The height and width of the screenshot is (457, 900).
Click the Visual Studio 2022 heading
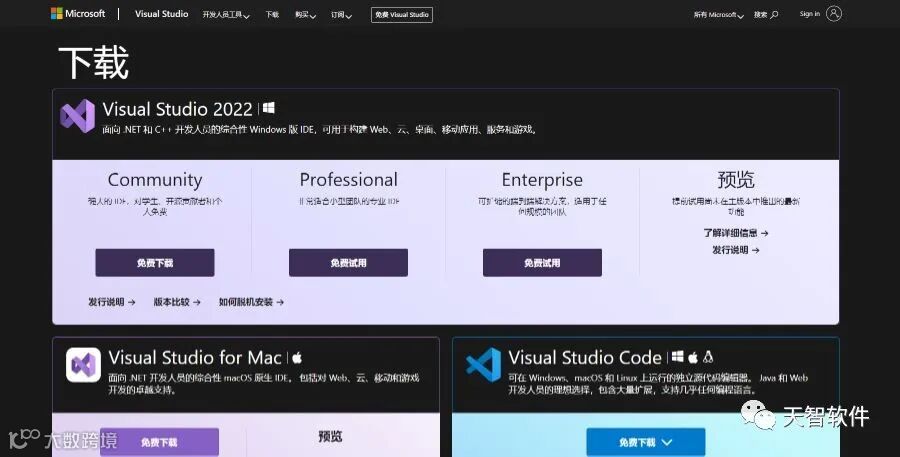(177, 109)
